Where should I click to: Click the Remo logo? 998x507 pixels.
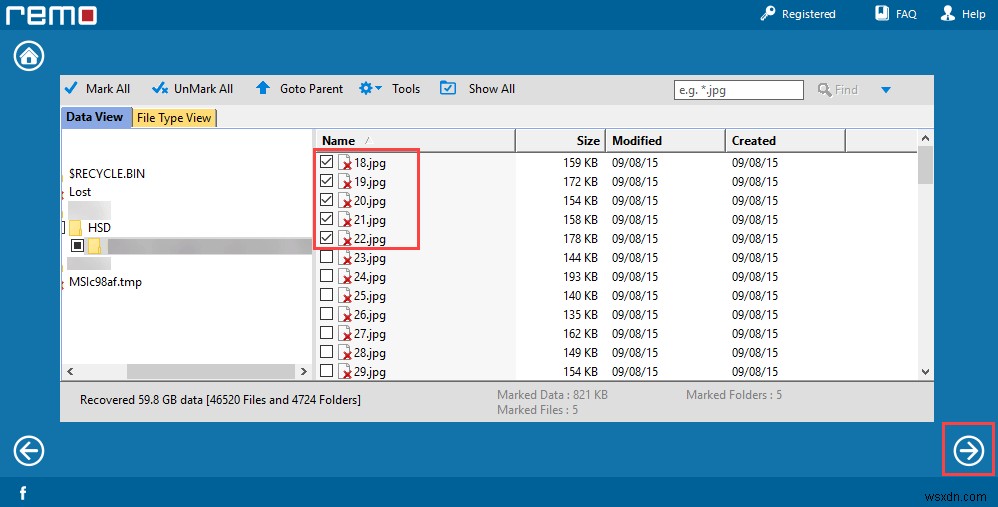pyautogui.click(x=52, y=14)
